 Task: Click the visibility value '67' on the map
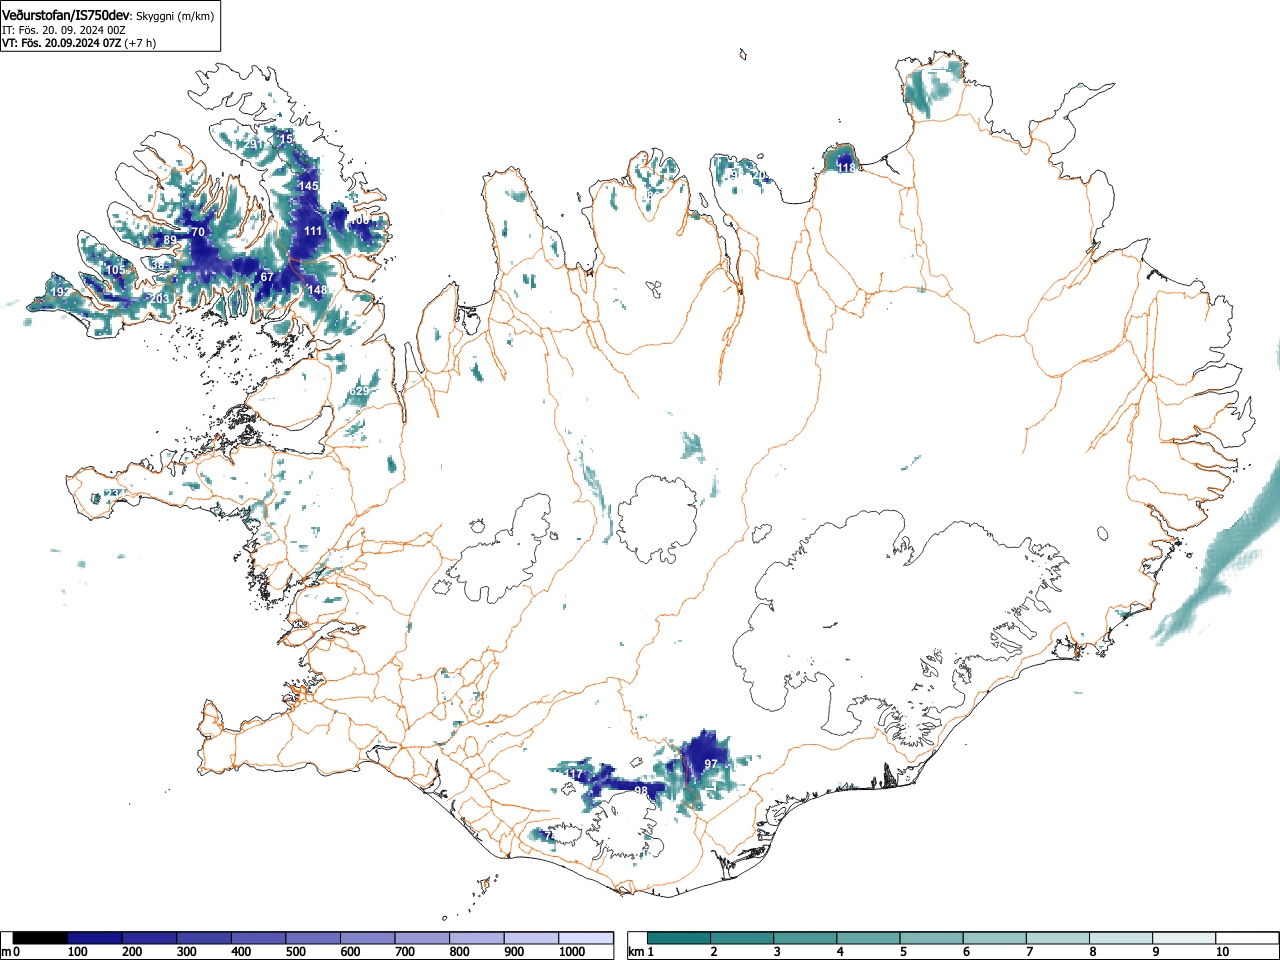267,277
